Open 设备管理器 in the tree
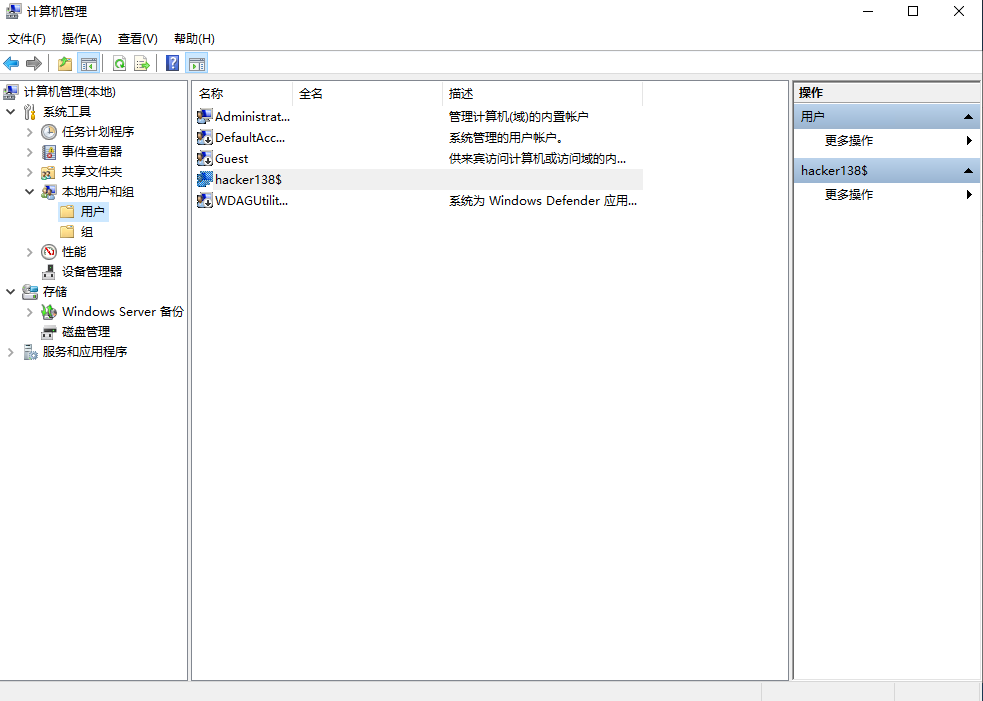The height and width of the screenshot is (701, 983). click(91, 272)
